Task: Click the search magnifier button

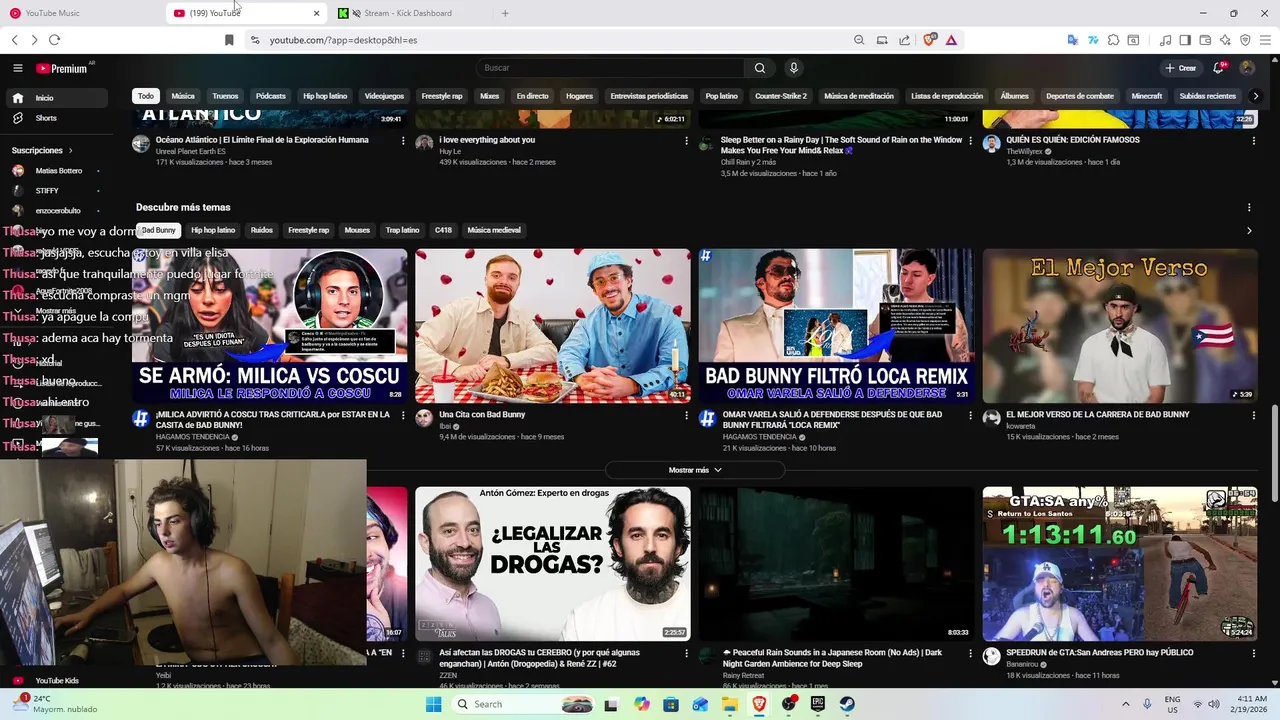Action: coord(760,68)
